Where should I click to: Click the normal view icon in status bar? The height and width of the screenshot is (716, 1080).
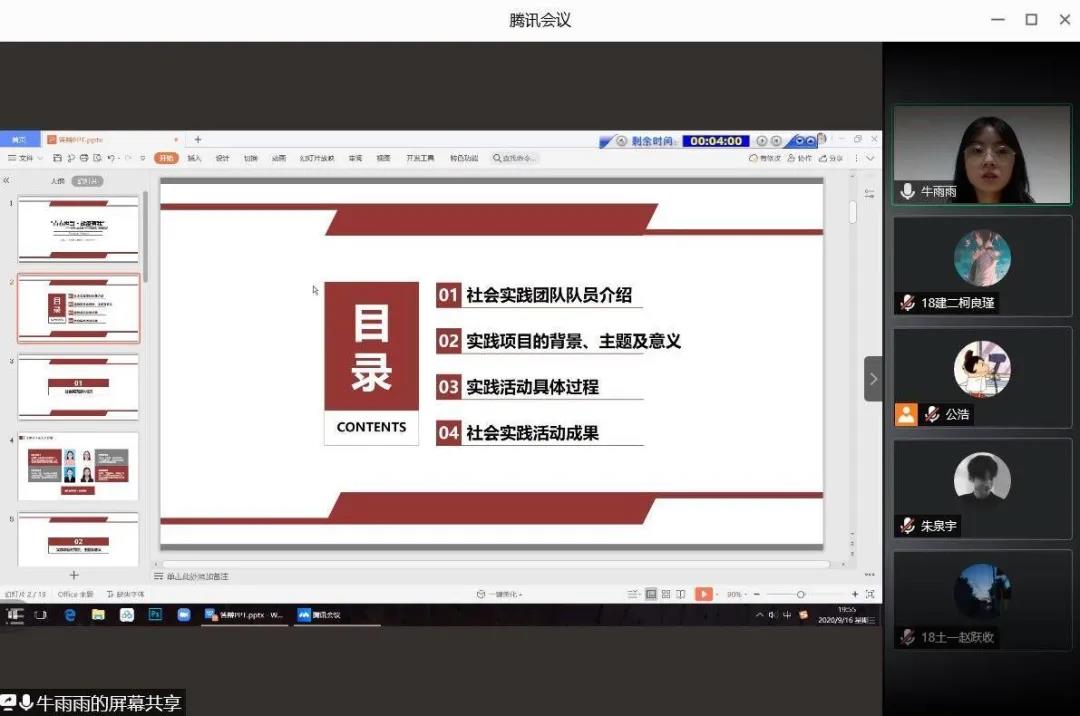(x=651, y=594)
